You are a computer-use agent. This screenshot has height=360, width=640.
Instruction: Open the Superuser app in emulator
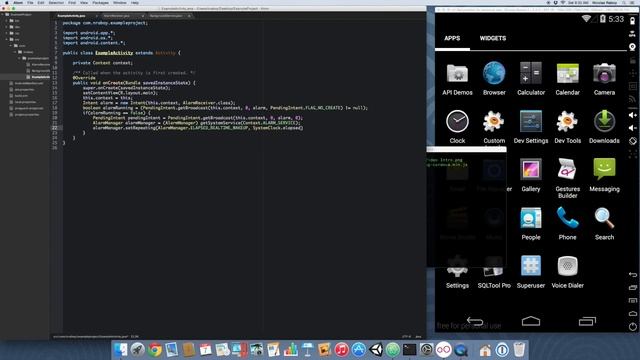[531, 272]
